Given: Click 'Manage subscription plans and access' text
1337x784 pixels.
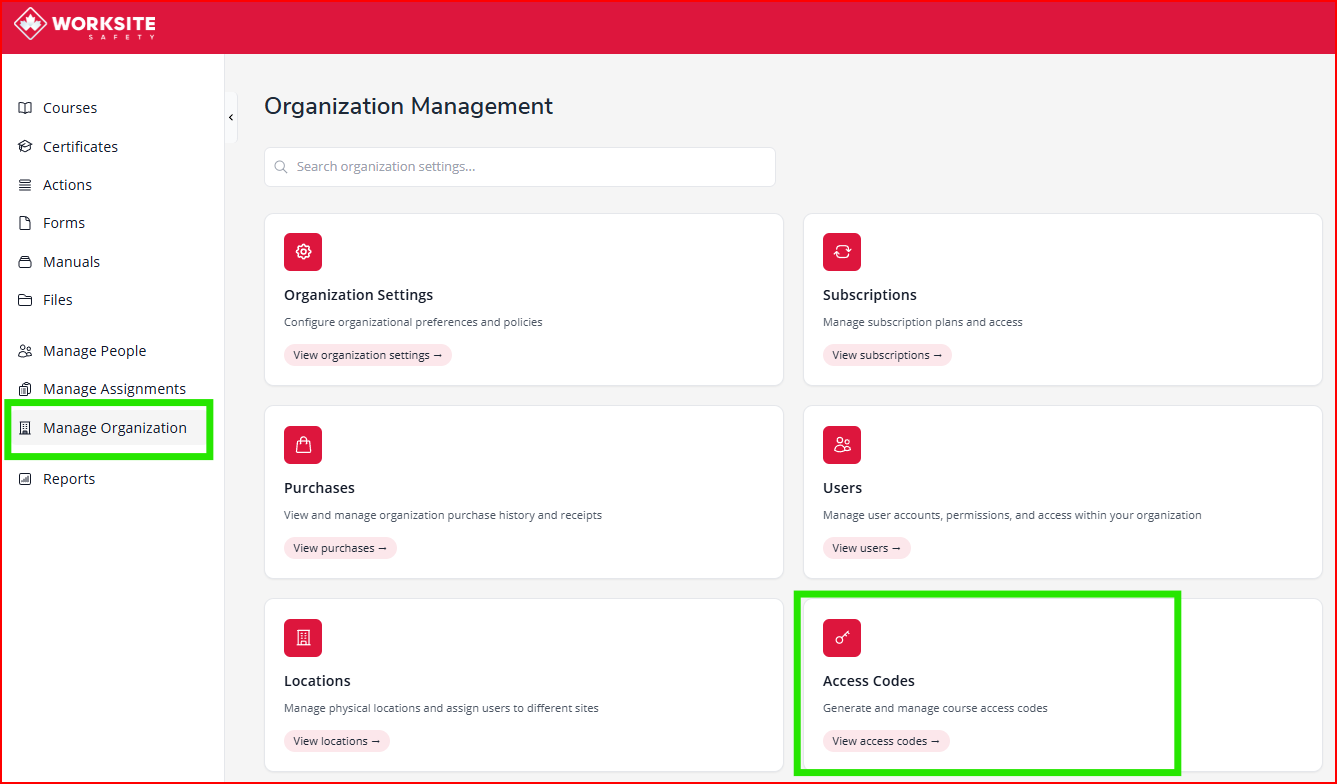Looking at the screenshot, I should click(x=923, y=322).
